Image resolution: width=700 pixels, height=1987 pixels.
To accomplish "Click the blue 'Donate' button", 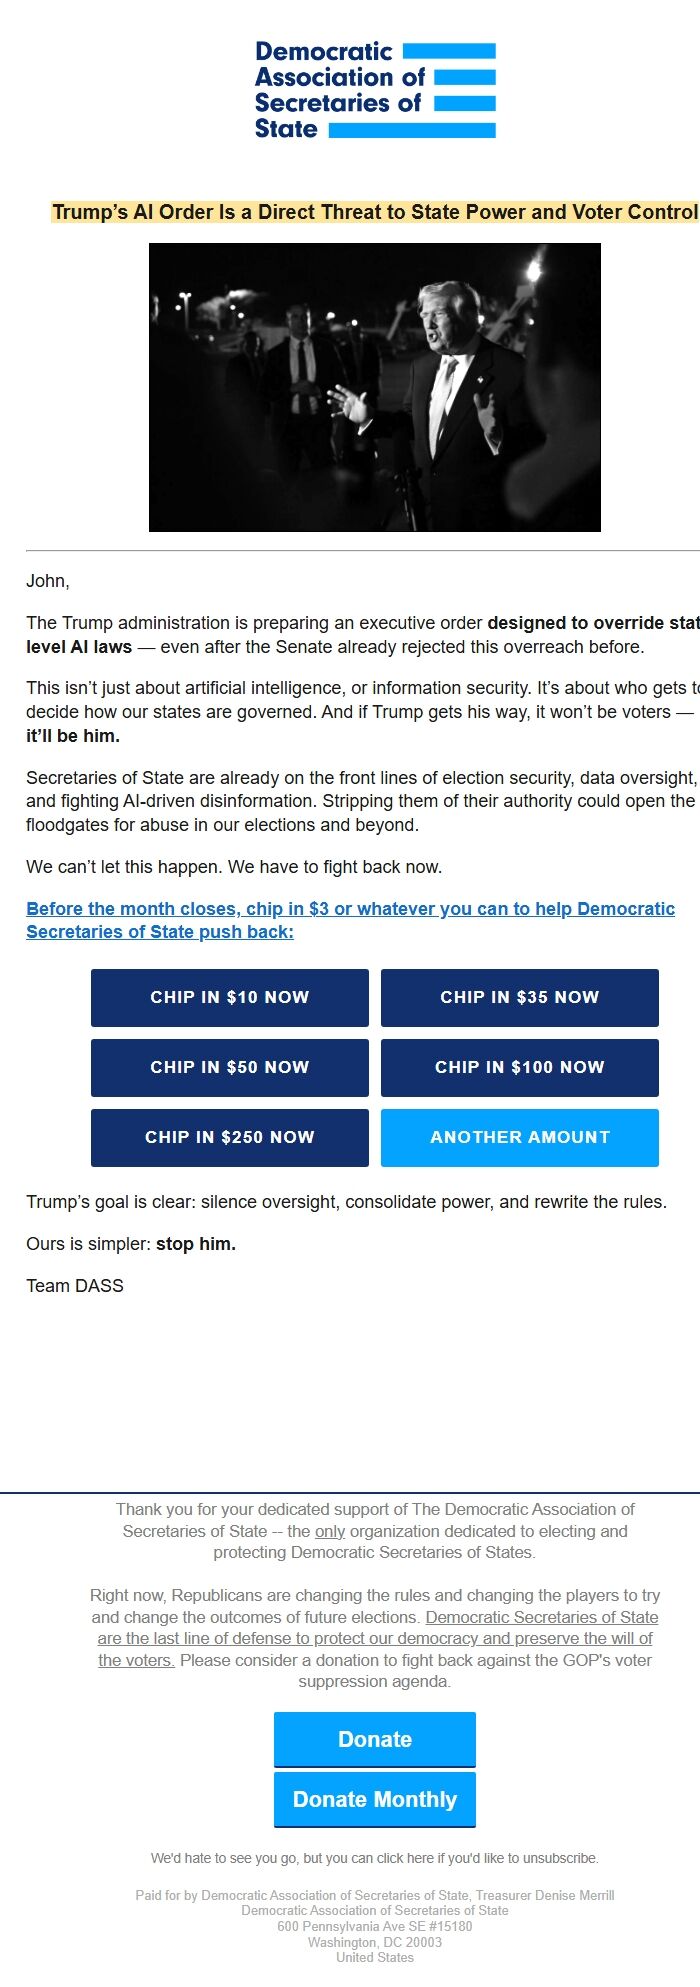I will 374,1739.
